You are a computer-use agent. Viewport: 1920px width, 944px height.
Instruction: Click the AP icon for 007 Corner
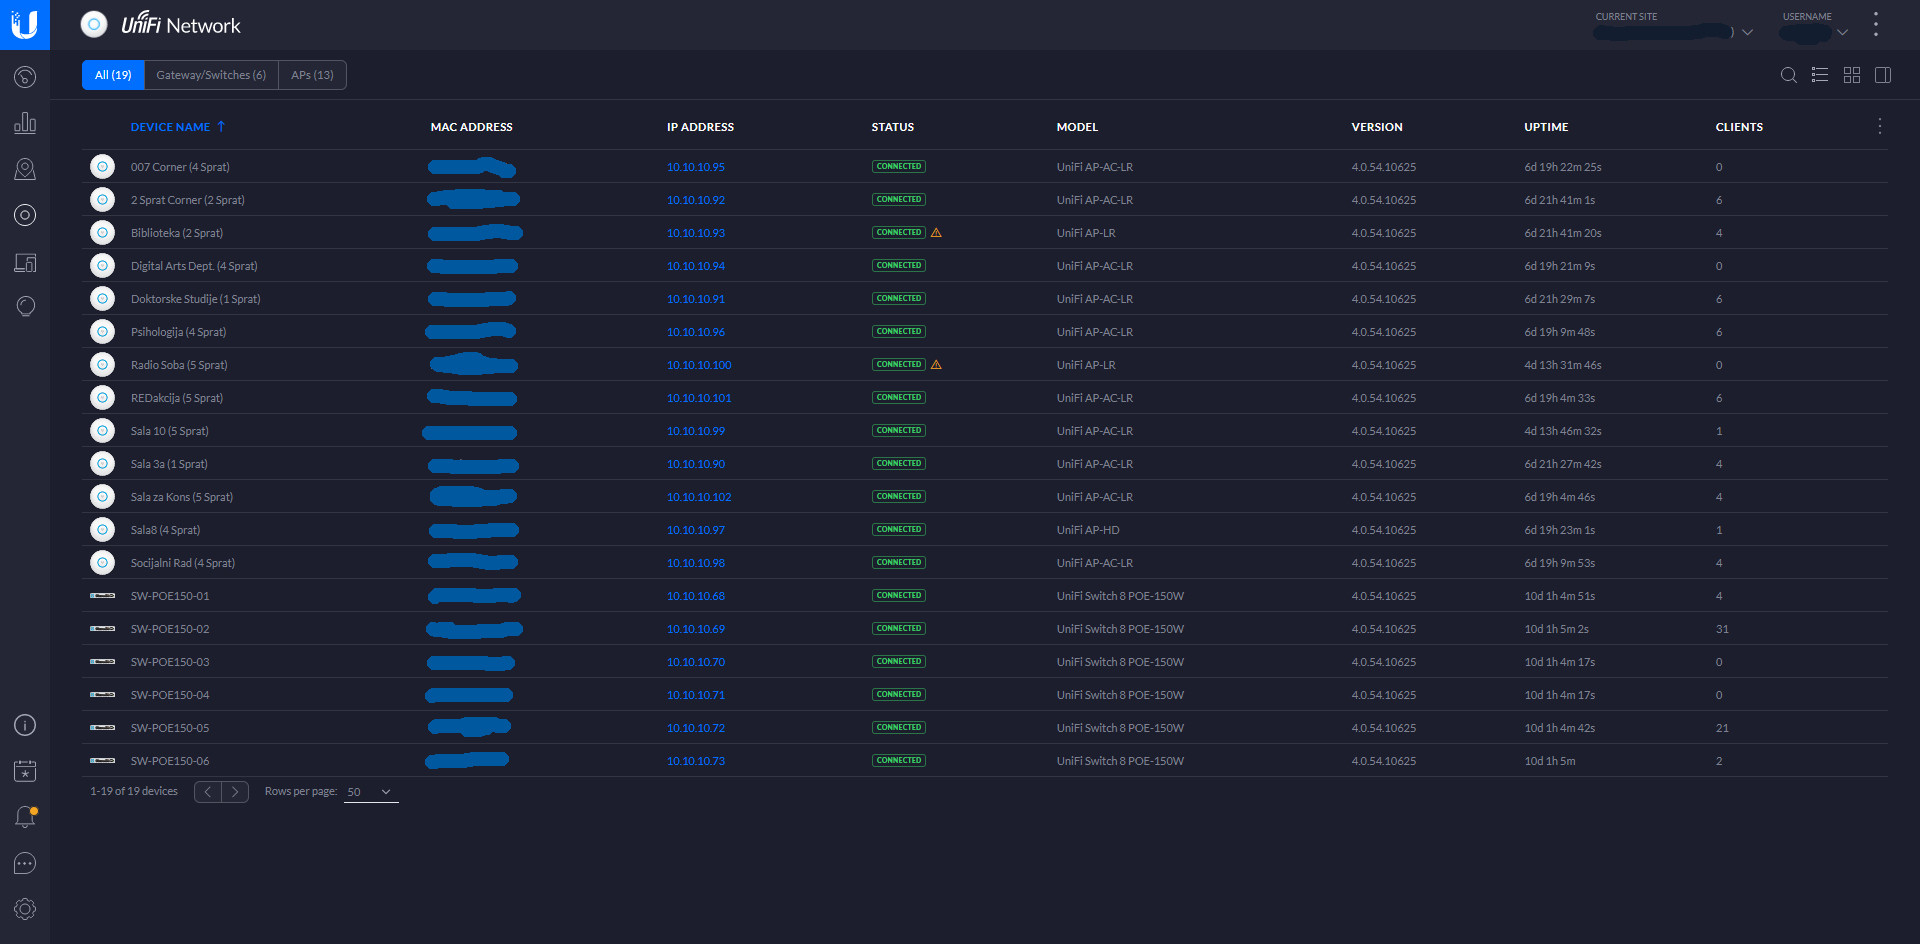coord(102,167)
